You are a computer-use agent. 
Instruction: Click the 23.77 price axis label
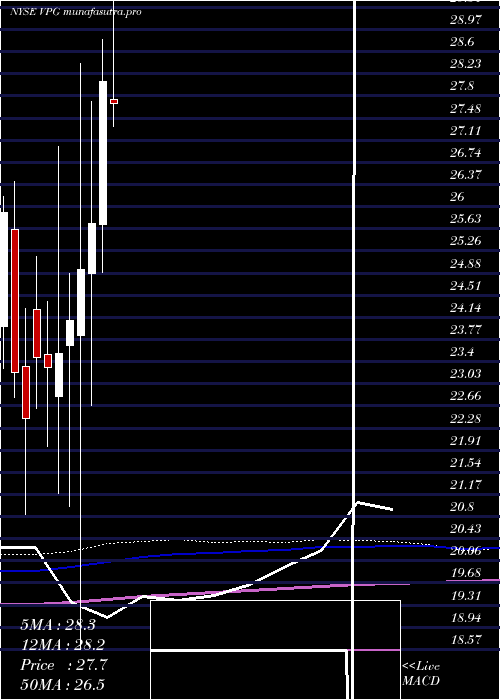[465, 329]
